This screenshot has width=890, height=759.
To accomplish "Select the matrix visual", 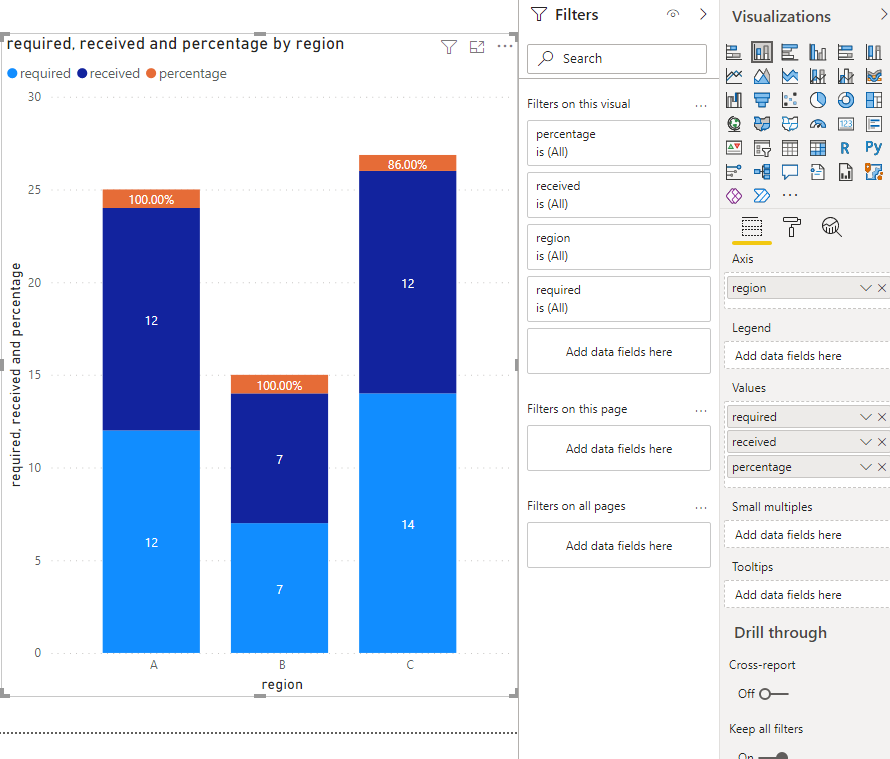I will [x=817, y=148].
